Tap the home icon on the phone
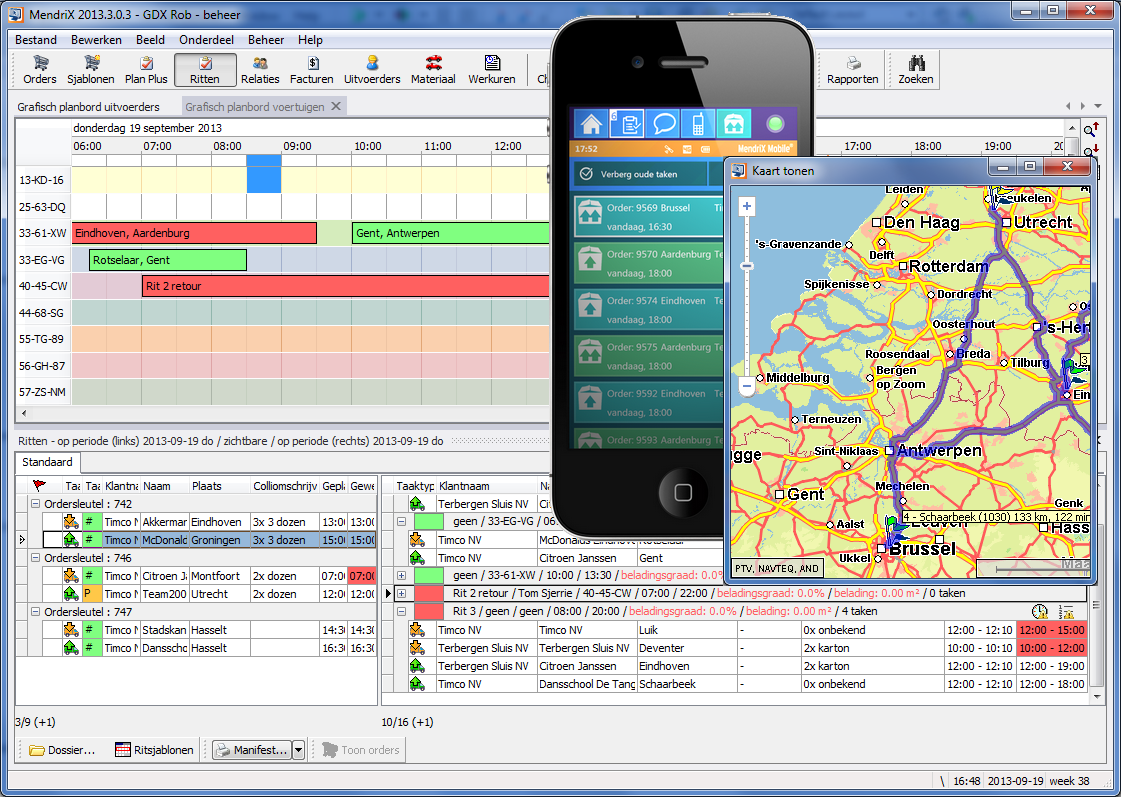This screenshot has height=797, width=1121. pyautogui.click(x=591, y=124)
